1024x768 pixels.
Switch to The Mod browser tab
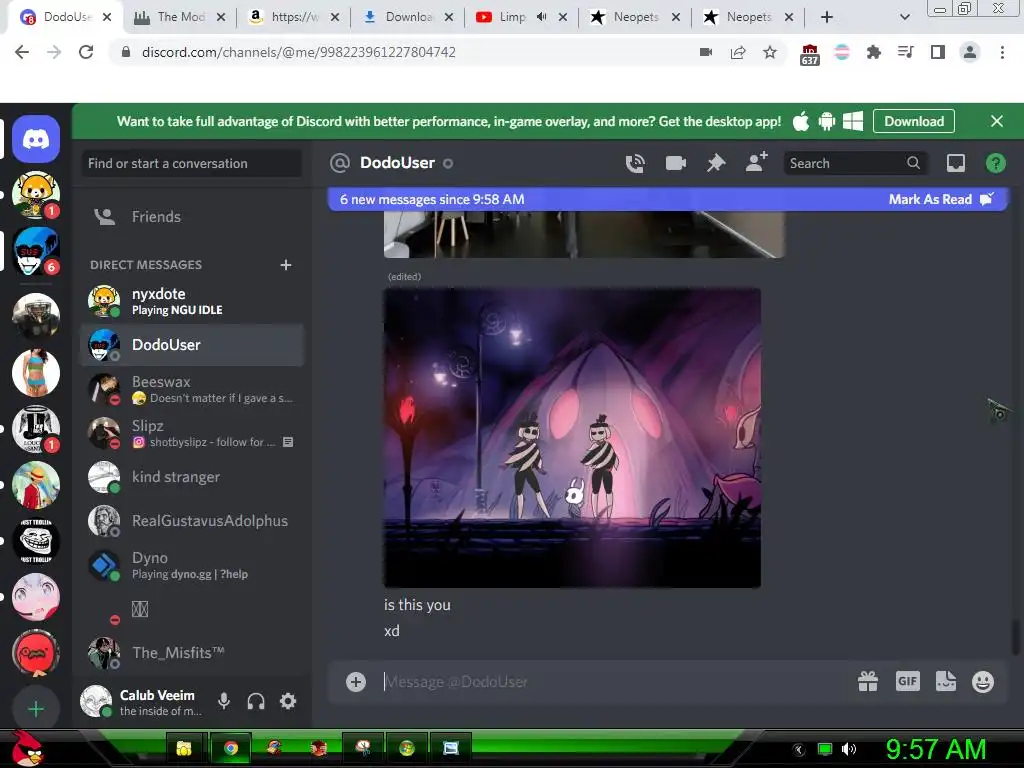(180, 17)
